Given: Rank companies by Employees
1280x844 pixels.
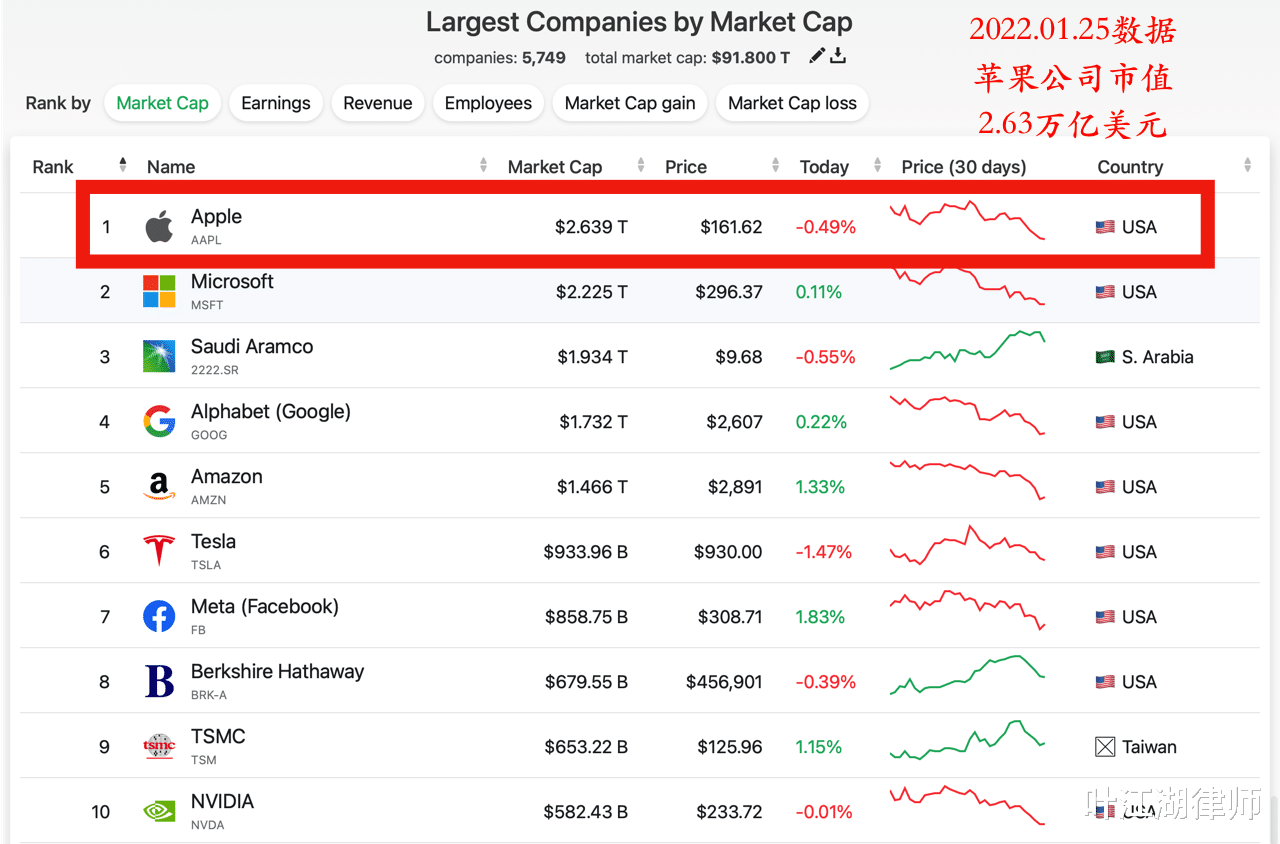Looking at the screenshot, I should click(x=488, y=103).
